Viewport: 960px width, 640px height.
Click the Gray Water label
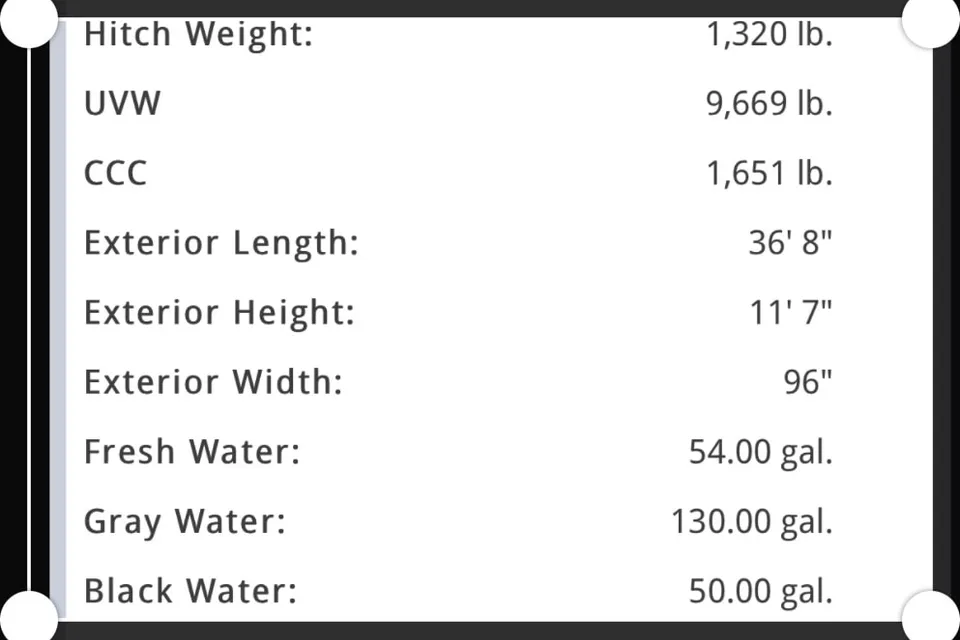click(185, 522)
